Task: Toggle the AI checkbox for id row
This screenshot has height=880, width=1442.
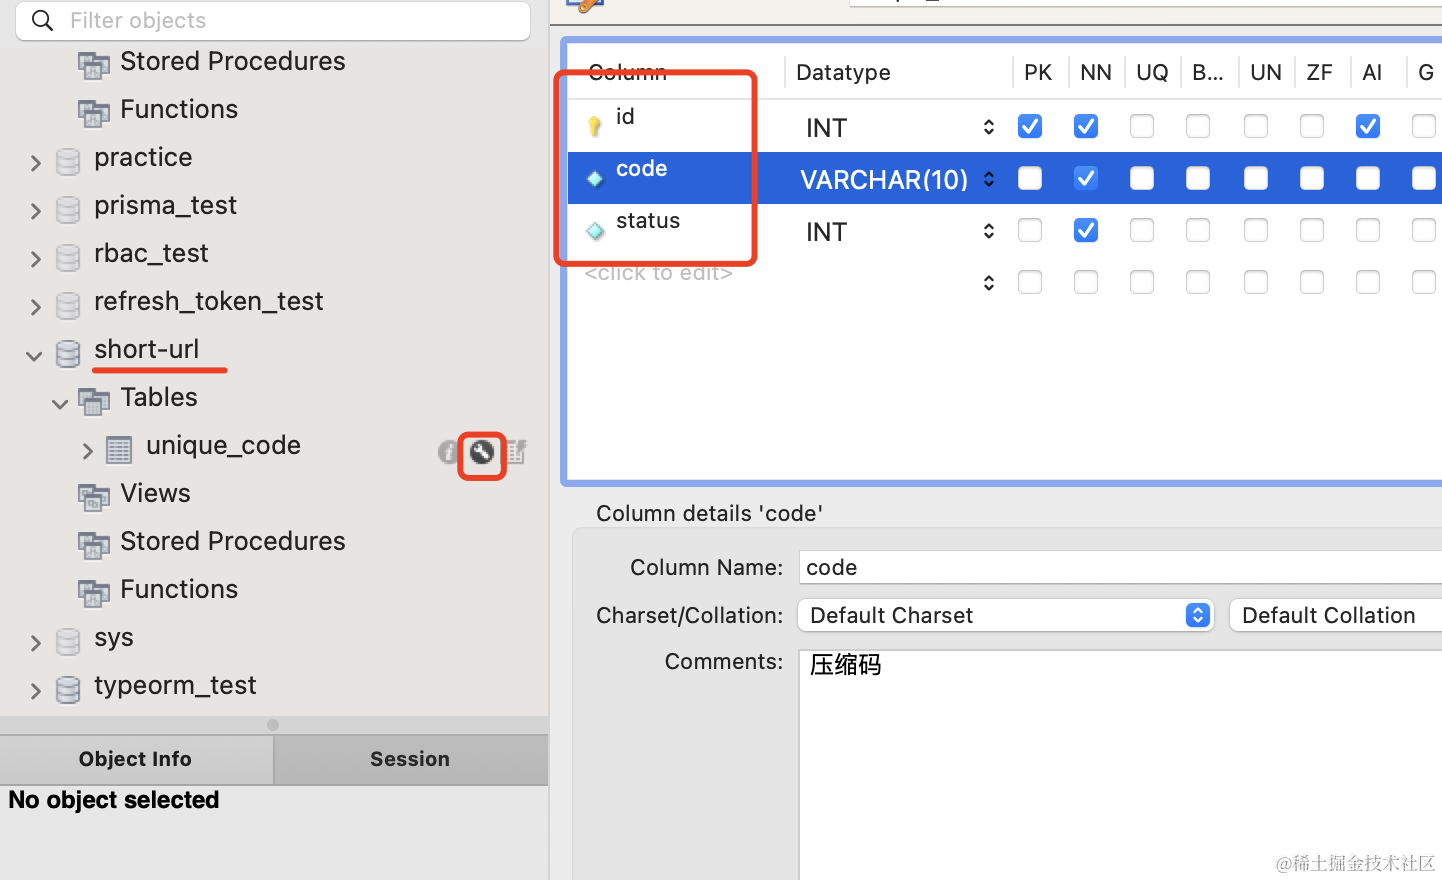Action: (1368, 126)
